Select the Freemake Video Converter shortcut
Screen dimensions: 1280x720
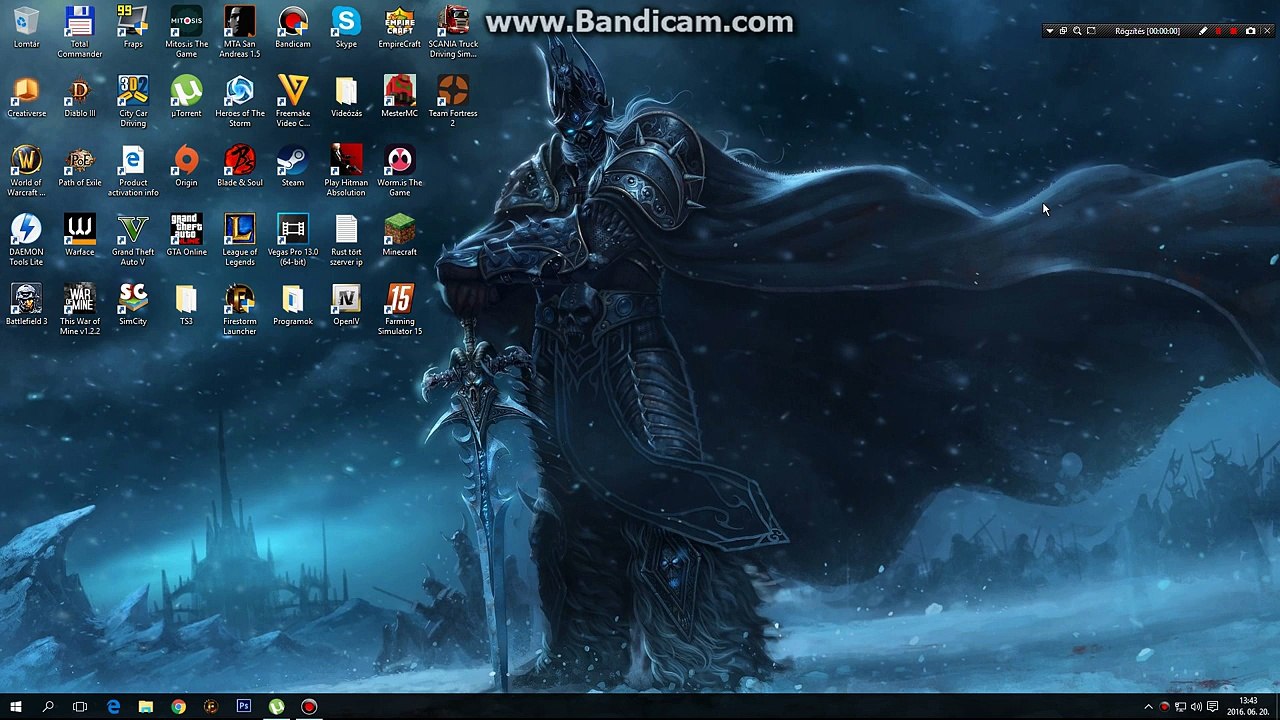(x=293, y=101)
